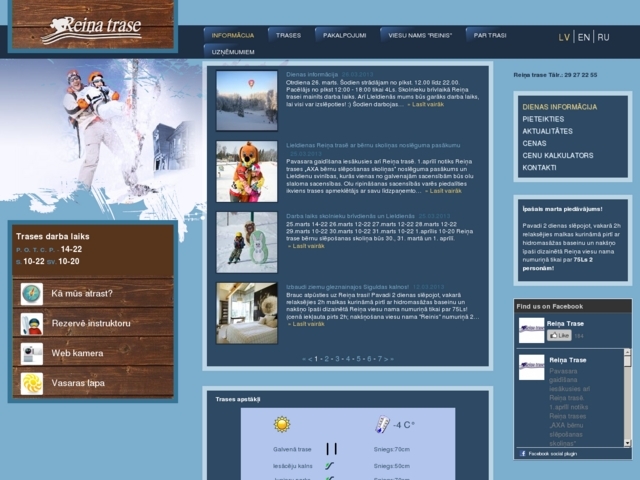Viewport: 640px width, 480px height.
Task: Click the hot air balloon news thumbnail
Action: (x=247, y=100)
